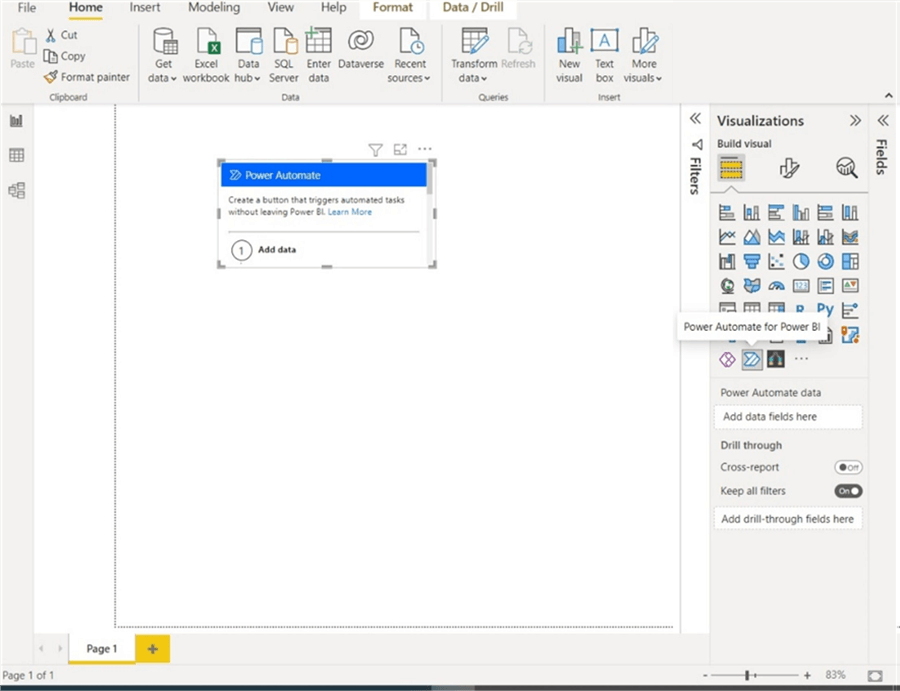Select Power Automate for Power BI visual
Image resolution: width=900 pixels, height=691 pixels.
coord(751,360)
